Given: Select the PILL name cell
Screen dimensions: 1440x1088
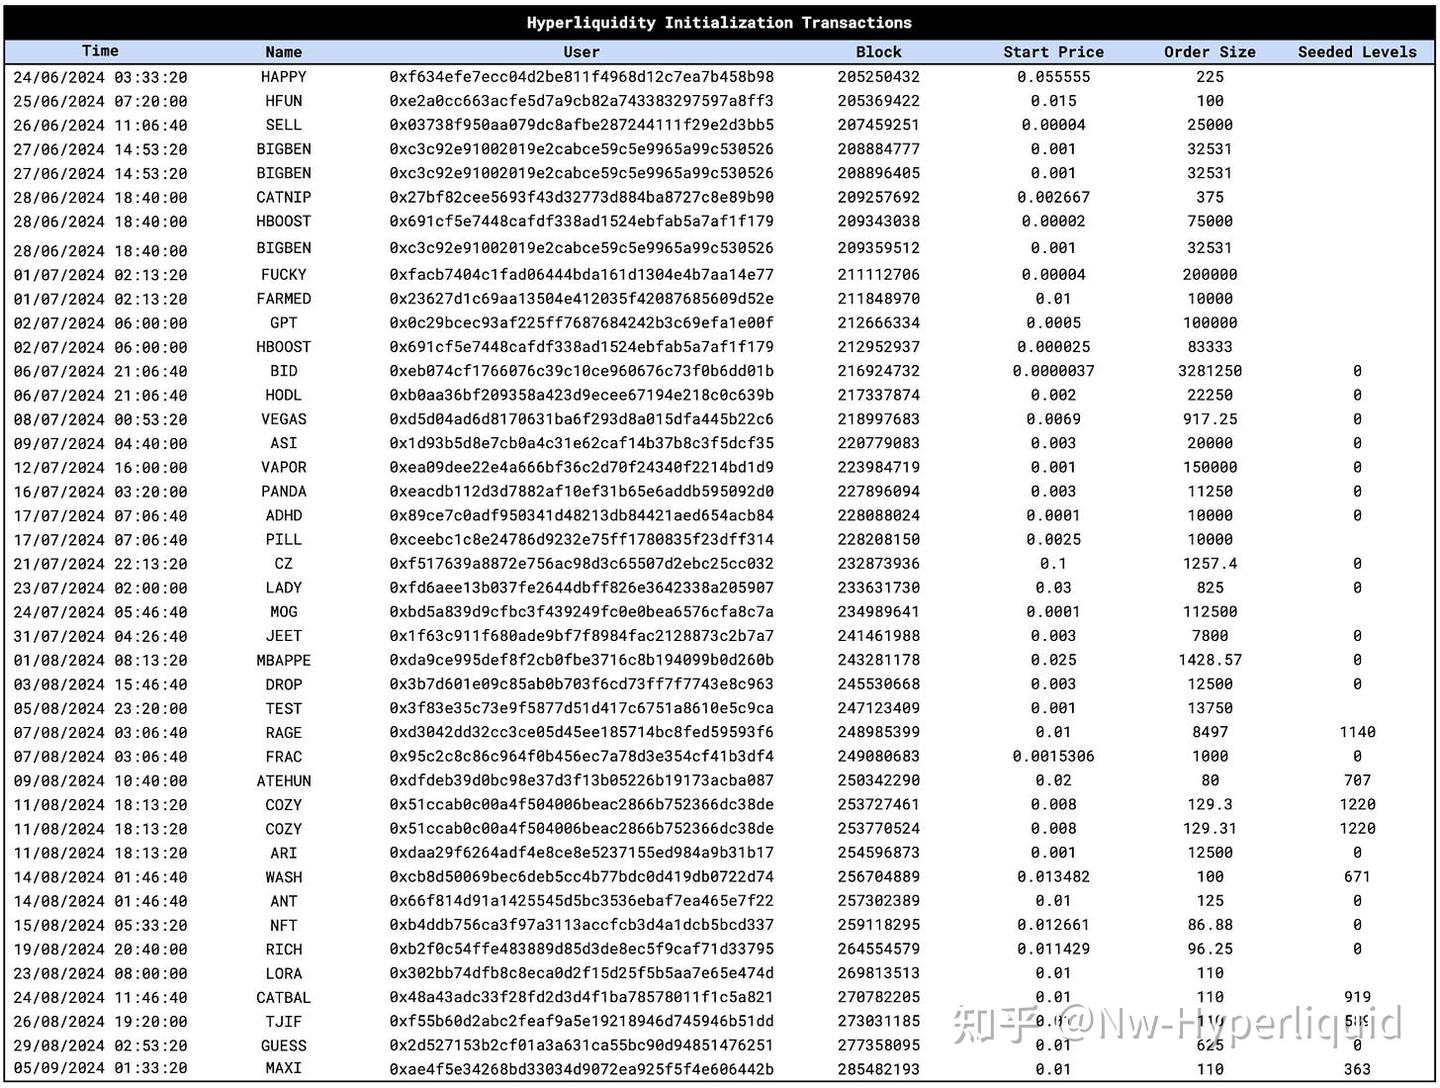Looking at the screenshot, I should pyautogui.click(x=284, y=540).
